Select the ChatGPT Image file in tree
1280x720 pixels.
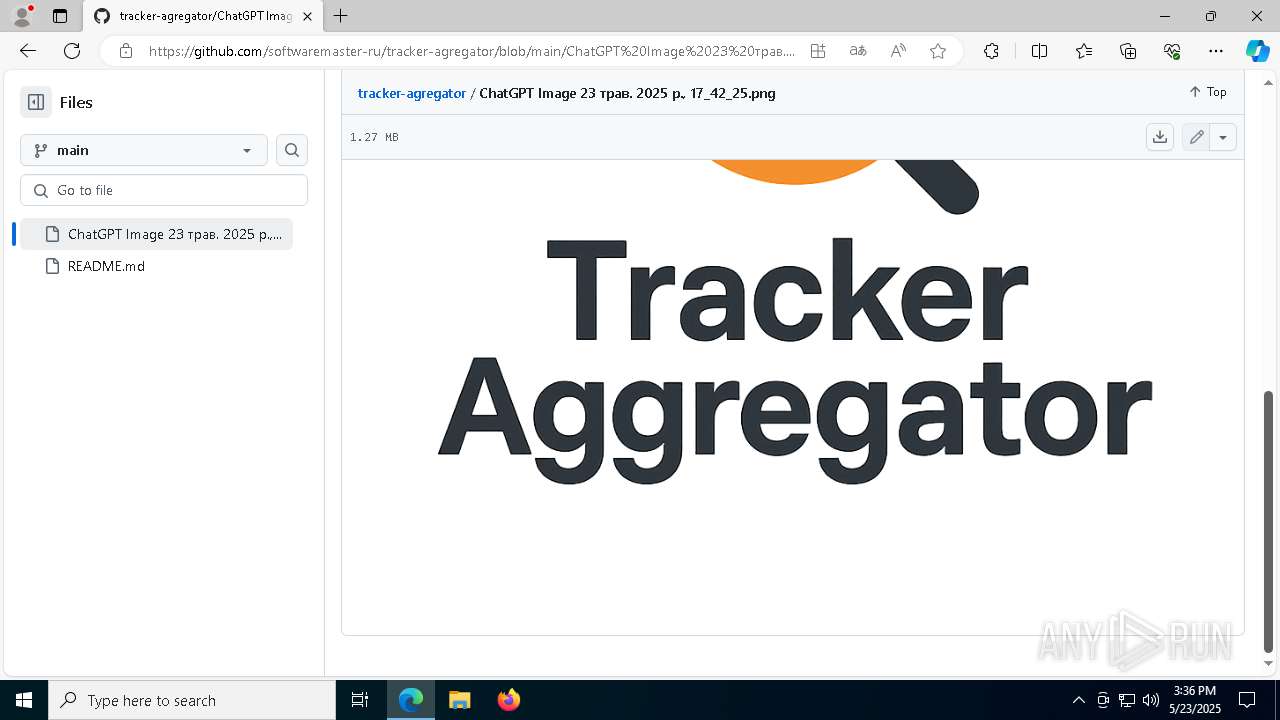pyautogui.click(x=157, y=234)
